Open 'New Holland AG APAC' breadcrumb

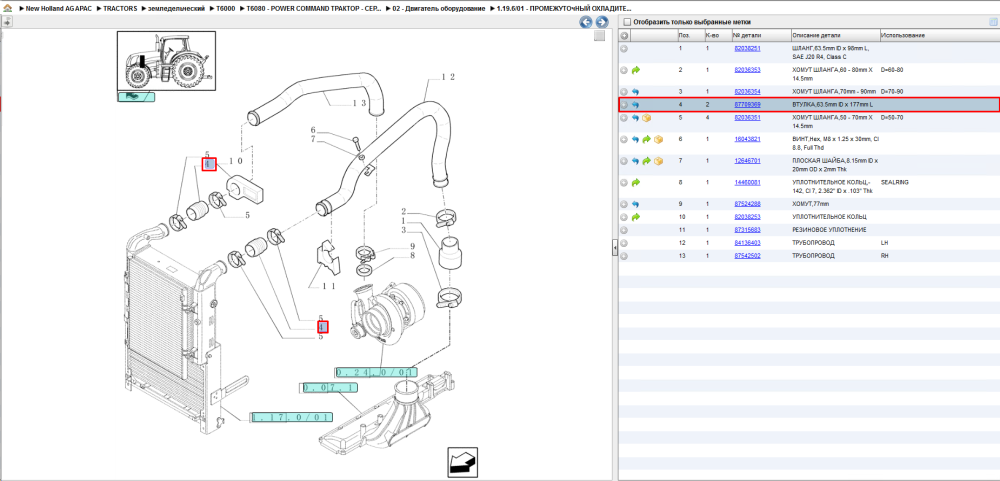(61, 9)
